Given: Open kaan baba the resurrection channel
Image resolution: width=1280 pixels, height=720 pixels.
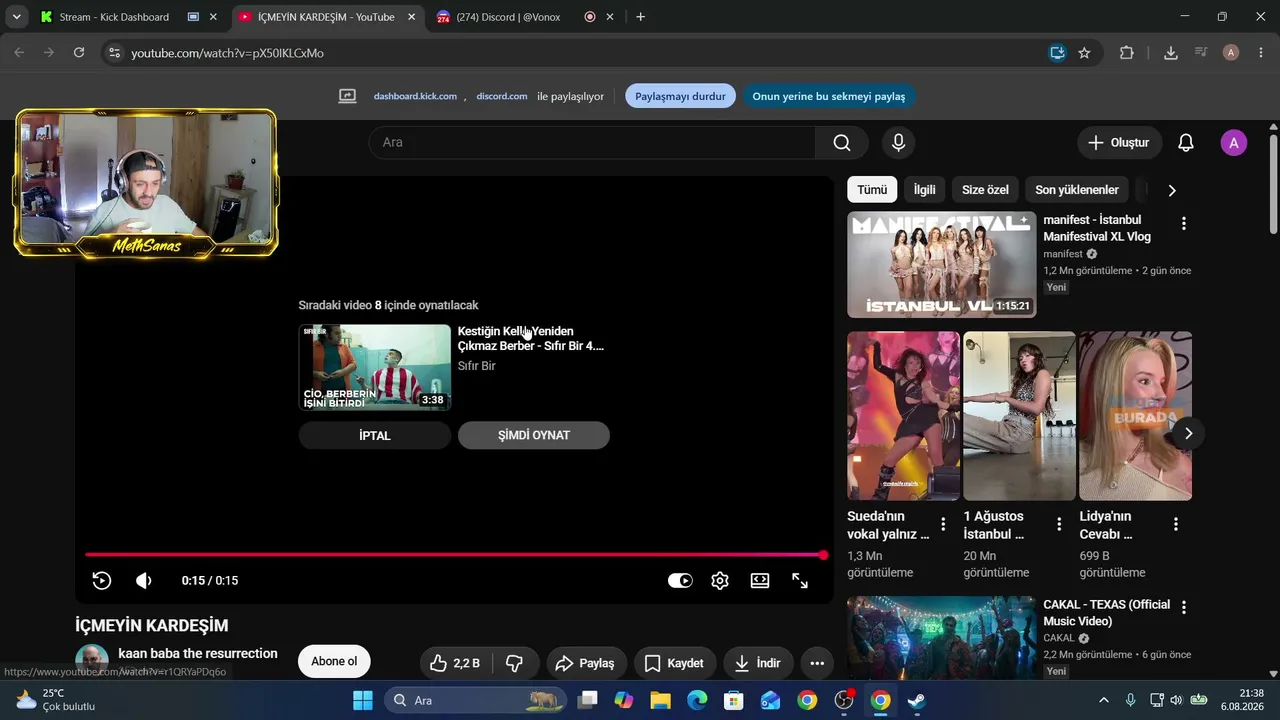Looking at the screenshot, I should coord(198,653).
